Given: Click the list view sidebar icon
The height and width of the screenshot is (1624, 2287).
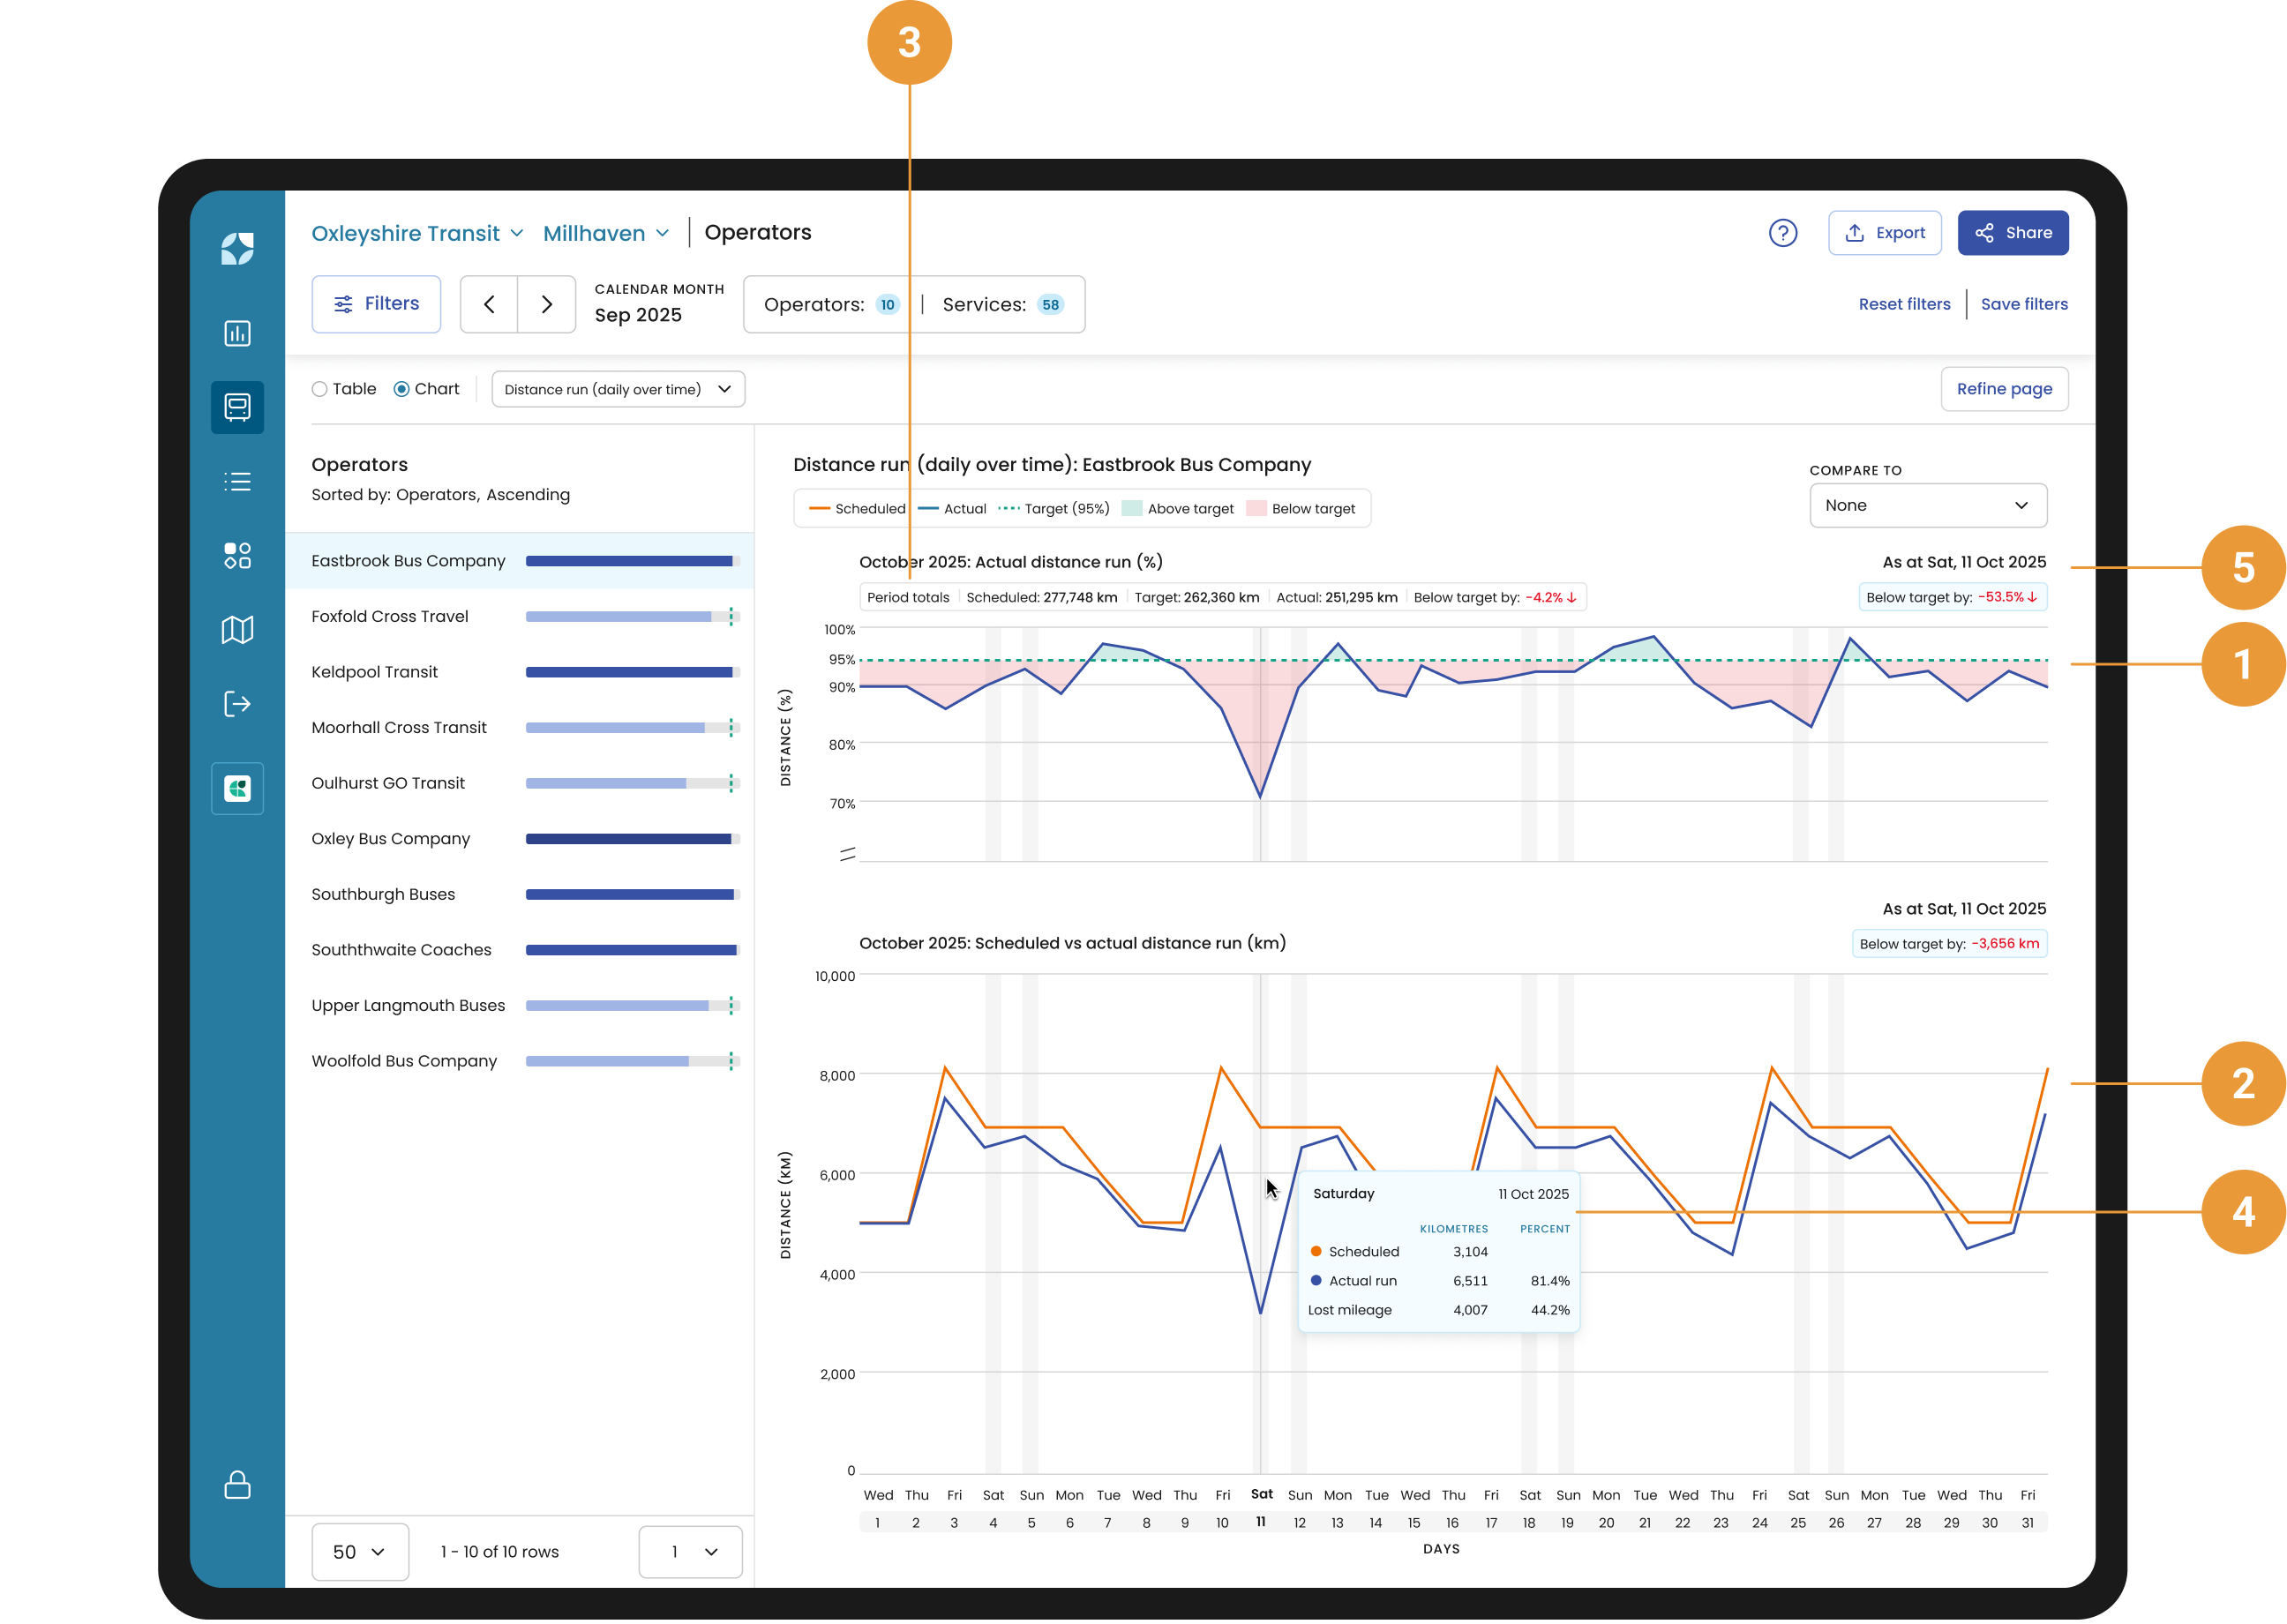Looking at the screenshot, I should (x=237, y=481).
